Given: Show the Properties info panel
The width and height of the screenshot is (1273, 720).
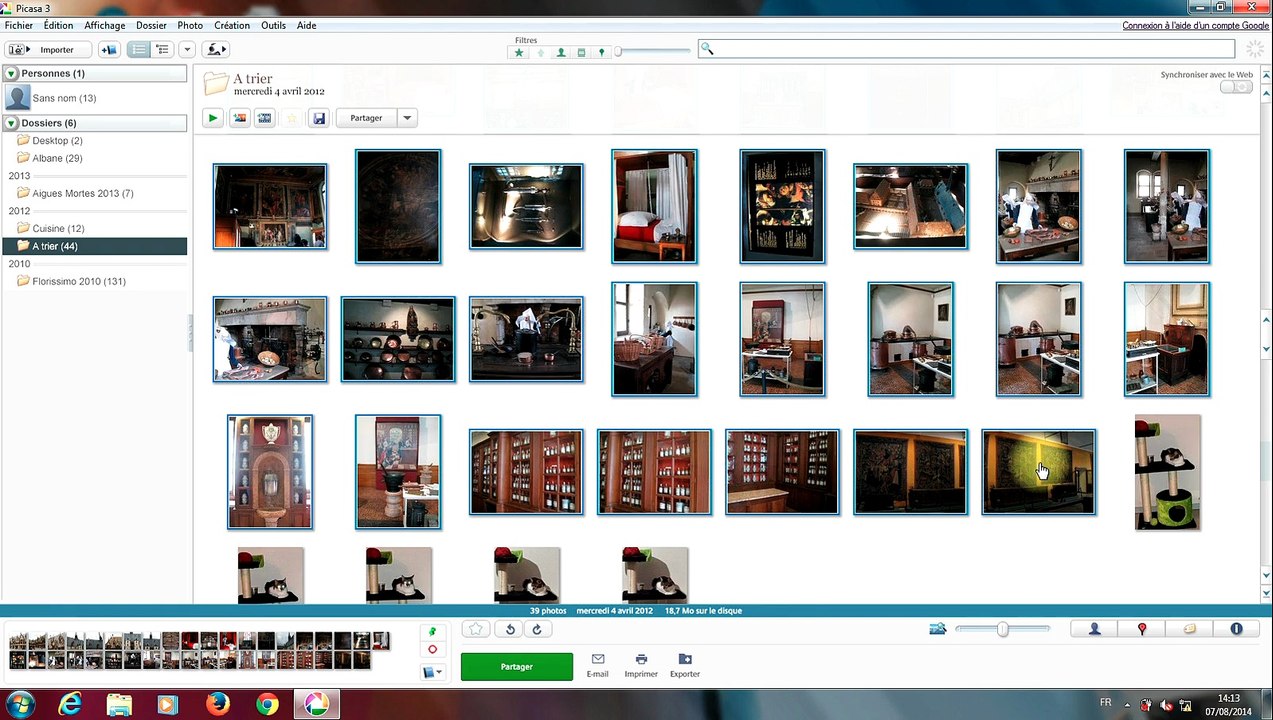Looking at the screenshot, I should tap(1236, 629).
